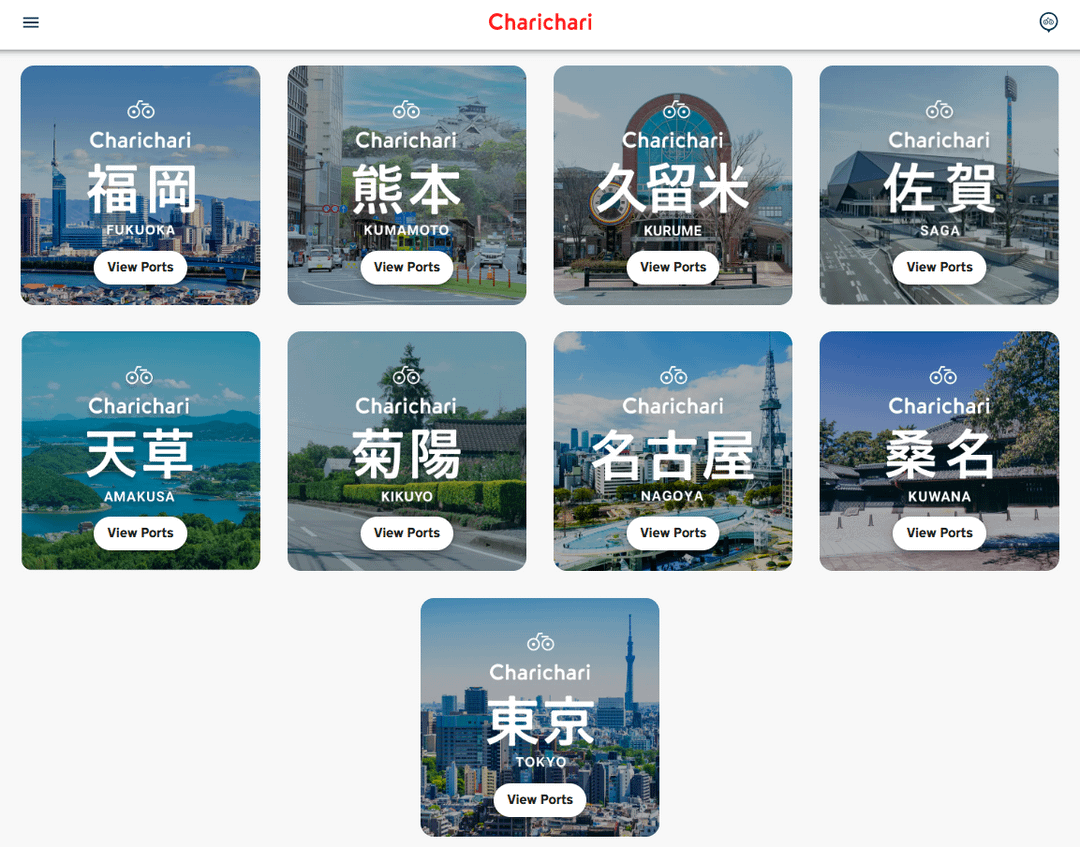
Task: Click the 熊本 kanji title
Action: pyautogui.click(x=406, y=189)
